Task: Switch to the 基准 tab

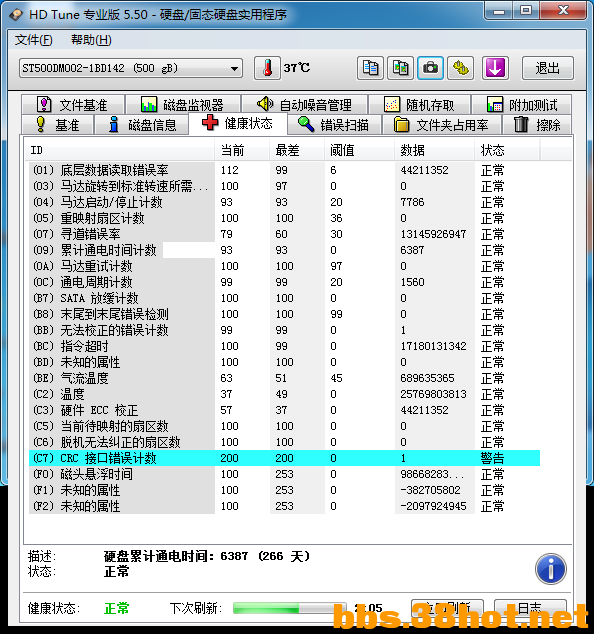Action: coord(57,125)
